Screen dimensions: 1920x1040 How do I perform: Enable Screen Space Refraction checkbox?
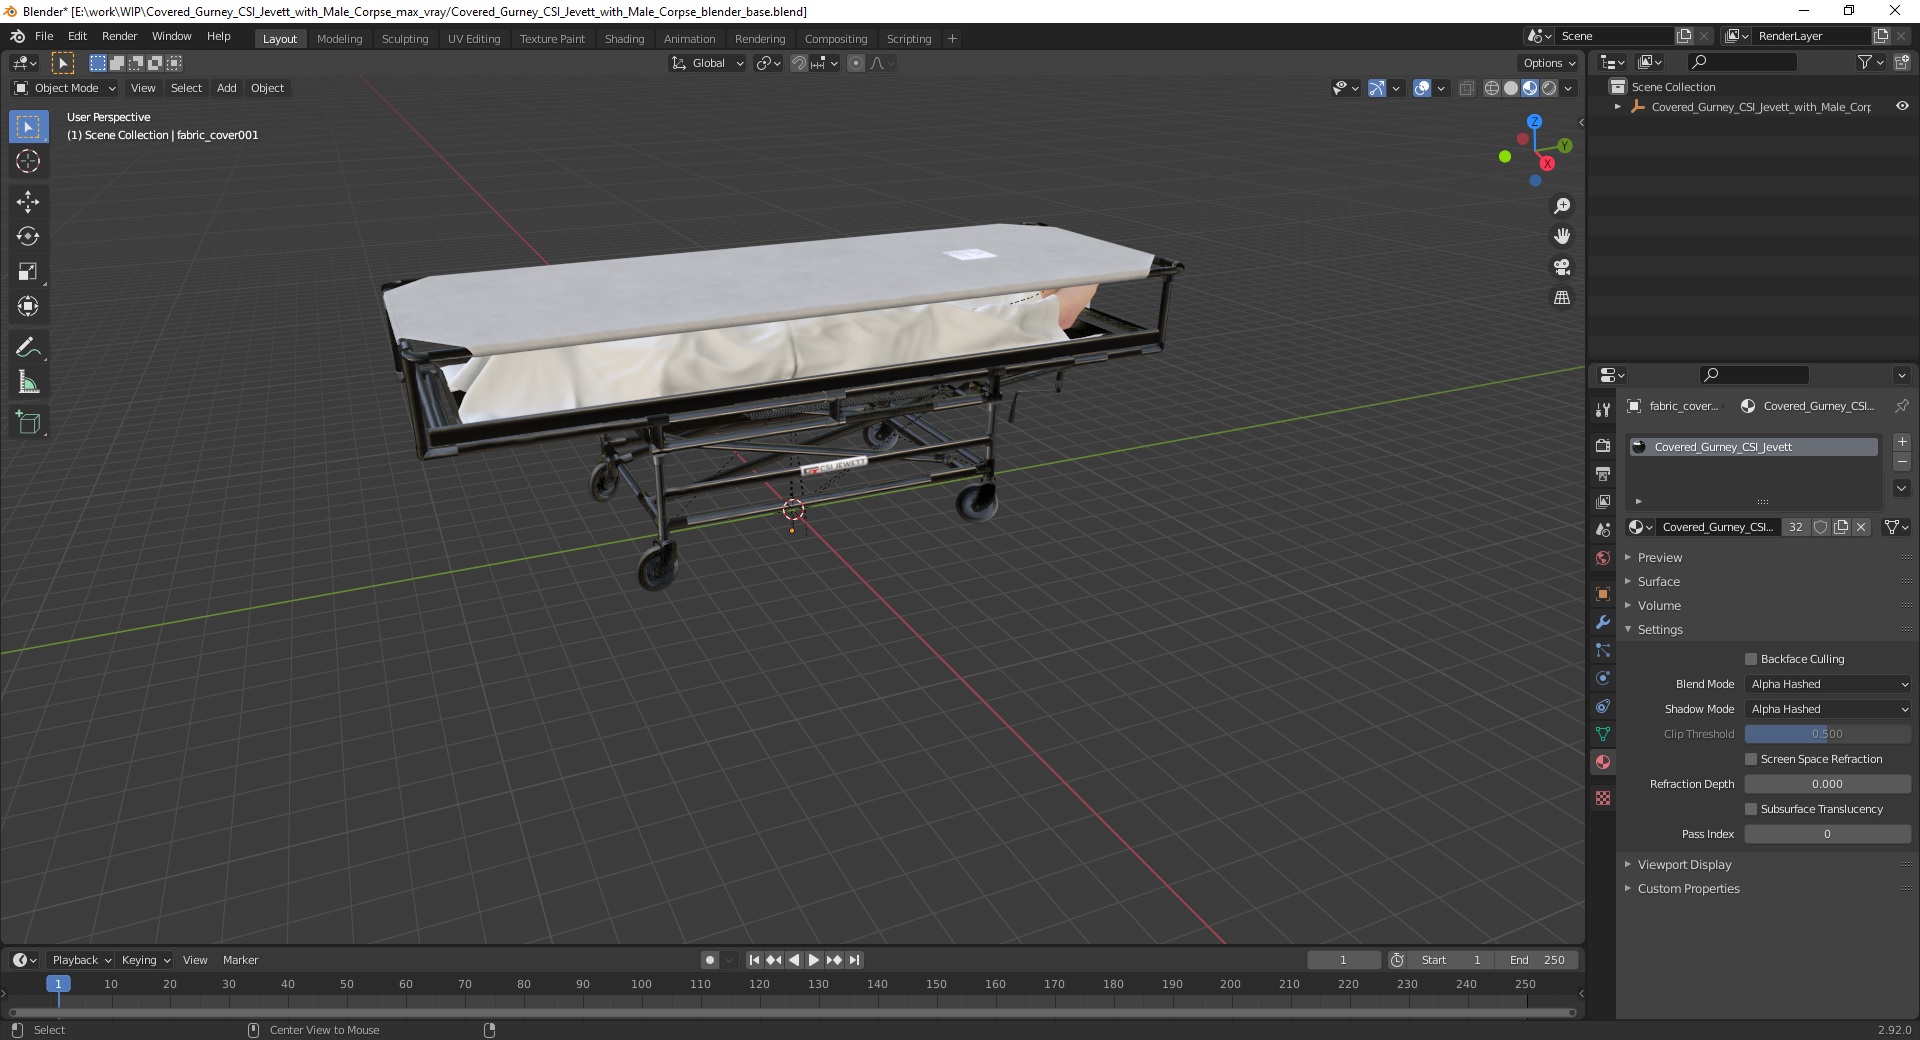[x=1751, y=759]
